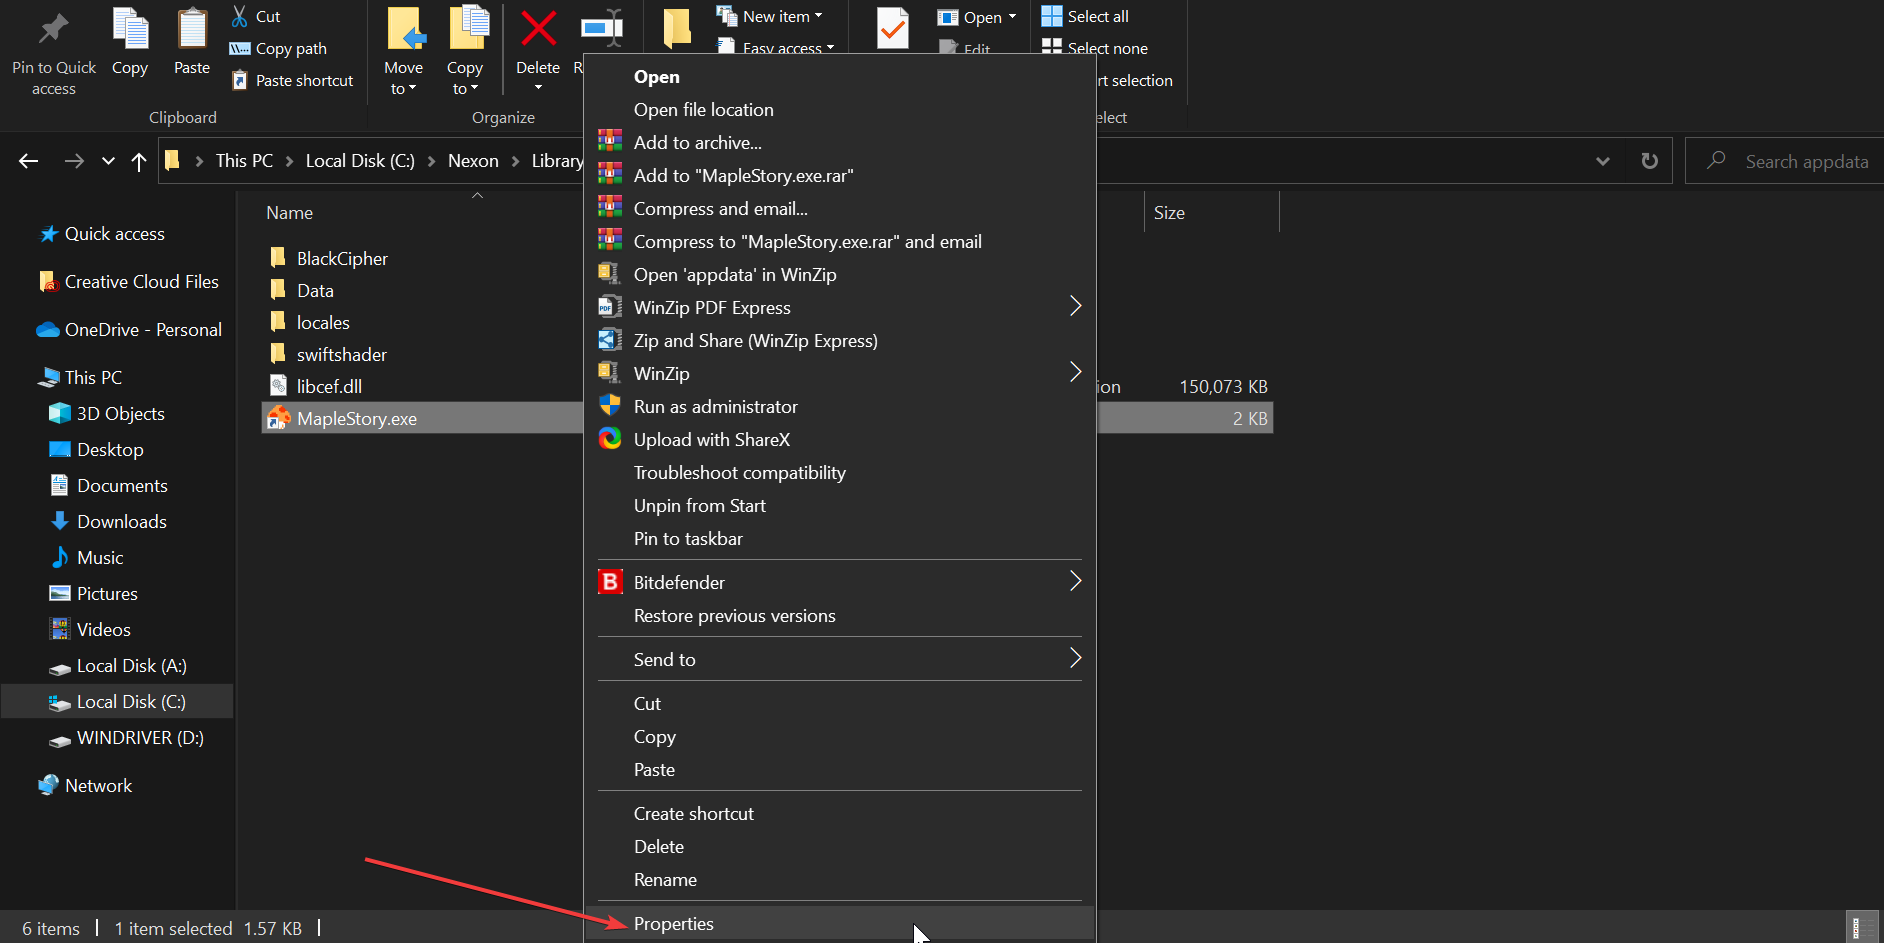Expand address bar history dropdown
Image resolution: width=1884 pixels, height=943 pixels.
tap(1603, 161)
